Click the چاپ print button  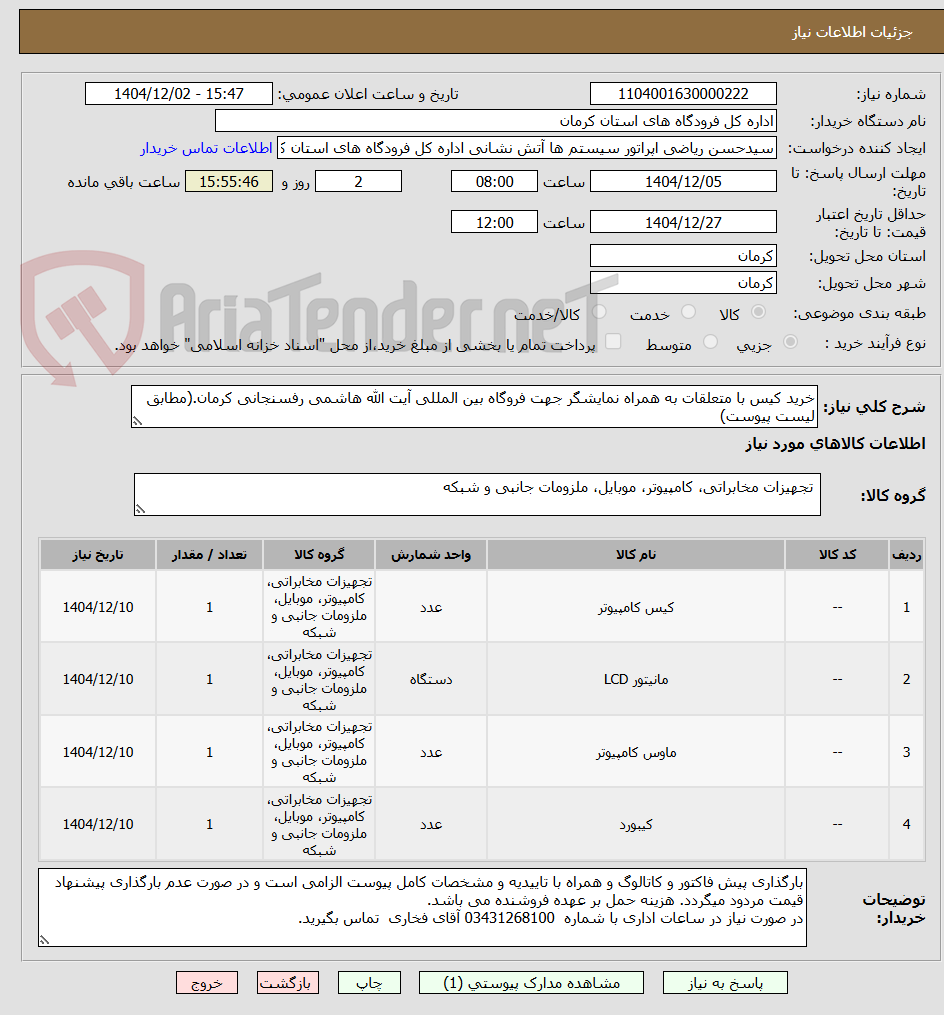click(369, 983)
